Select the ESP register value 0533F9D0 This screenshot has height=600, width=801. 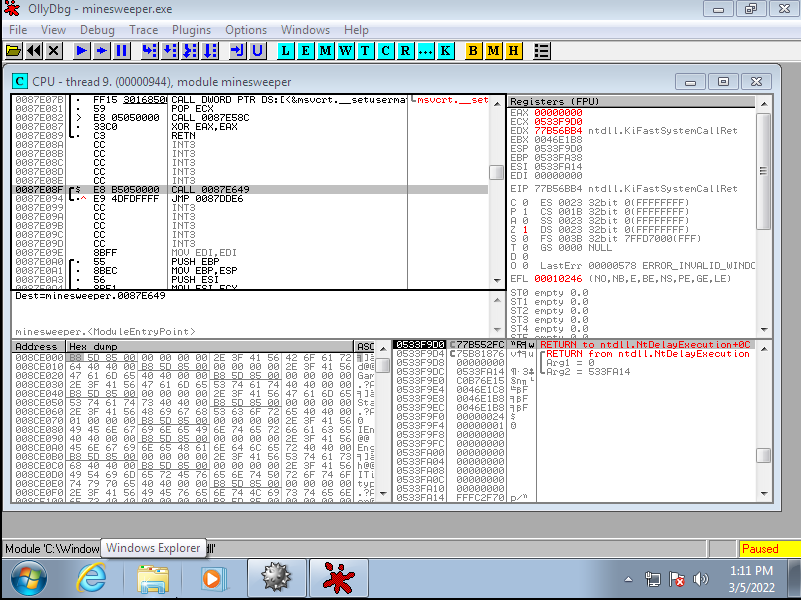coord(558,149)
